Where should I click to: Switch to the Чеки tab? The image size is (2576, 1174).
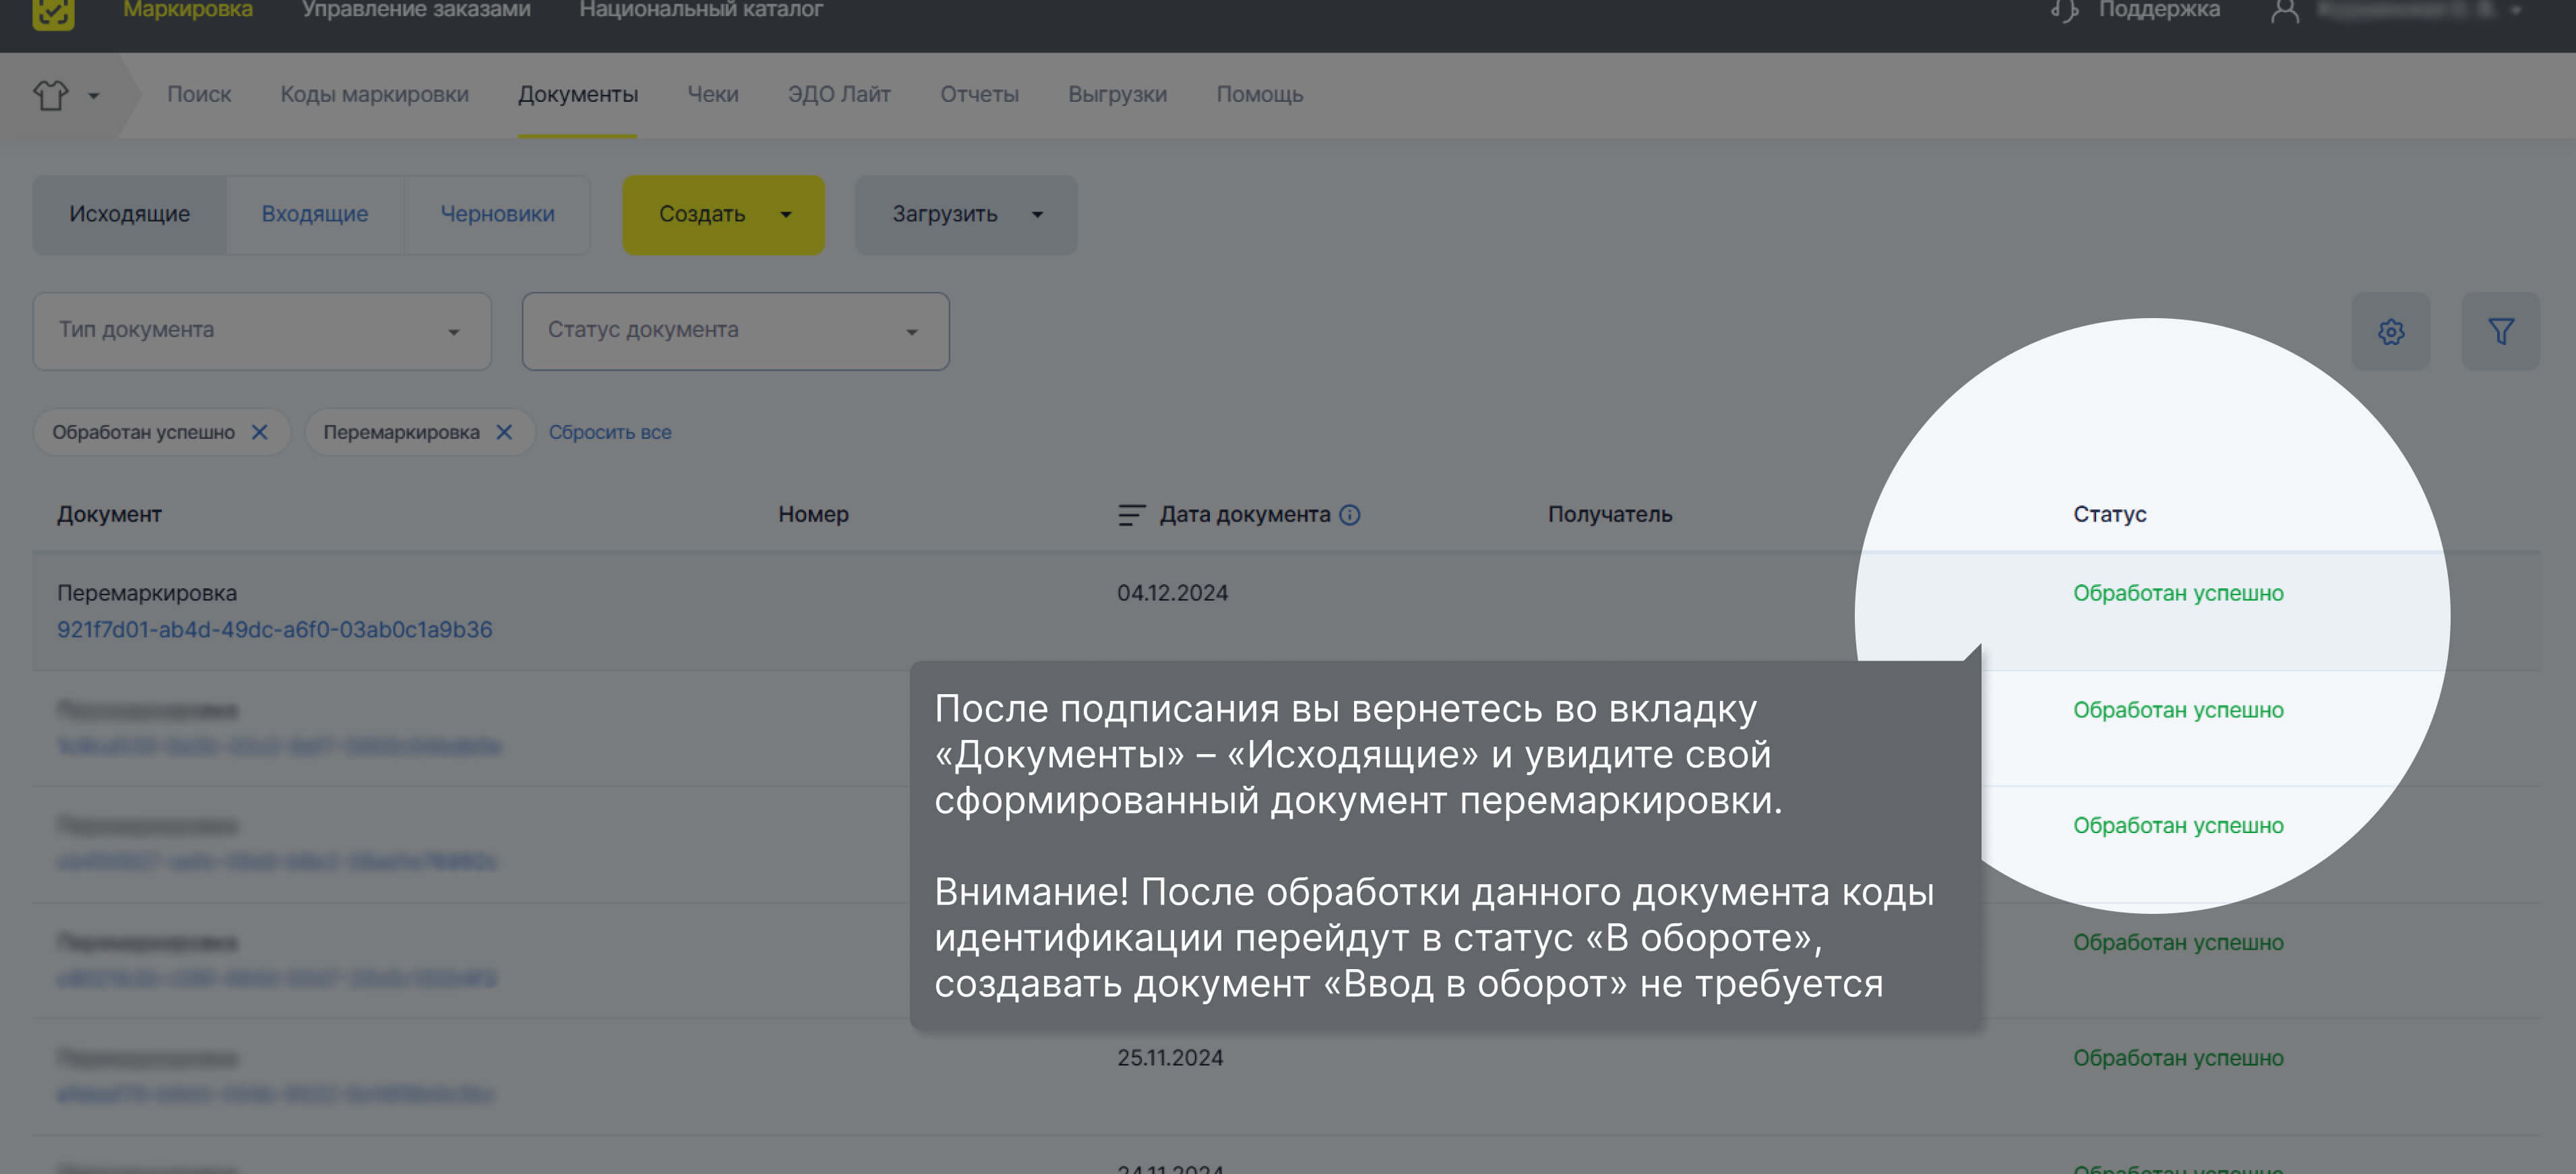pos(712,95)
